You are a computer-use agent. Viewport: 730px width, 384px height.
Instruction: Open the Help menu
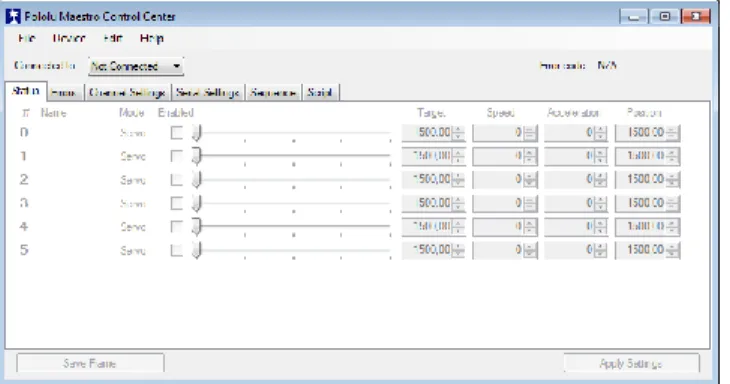[152, 38]
